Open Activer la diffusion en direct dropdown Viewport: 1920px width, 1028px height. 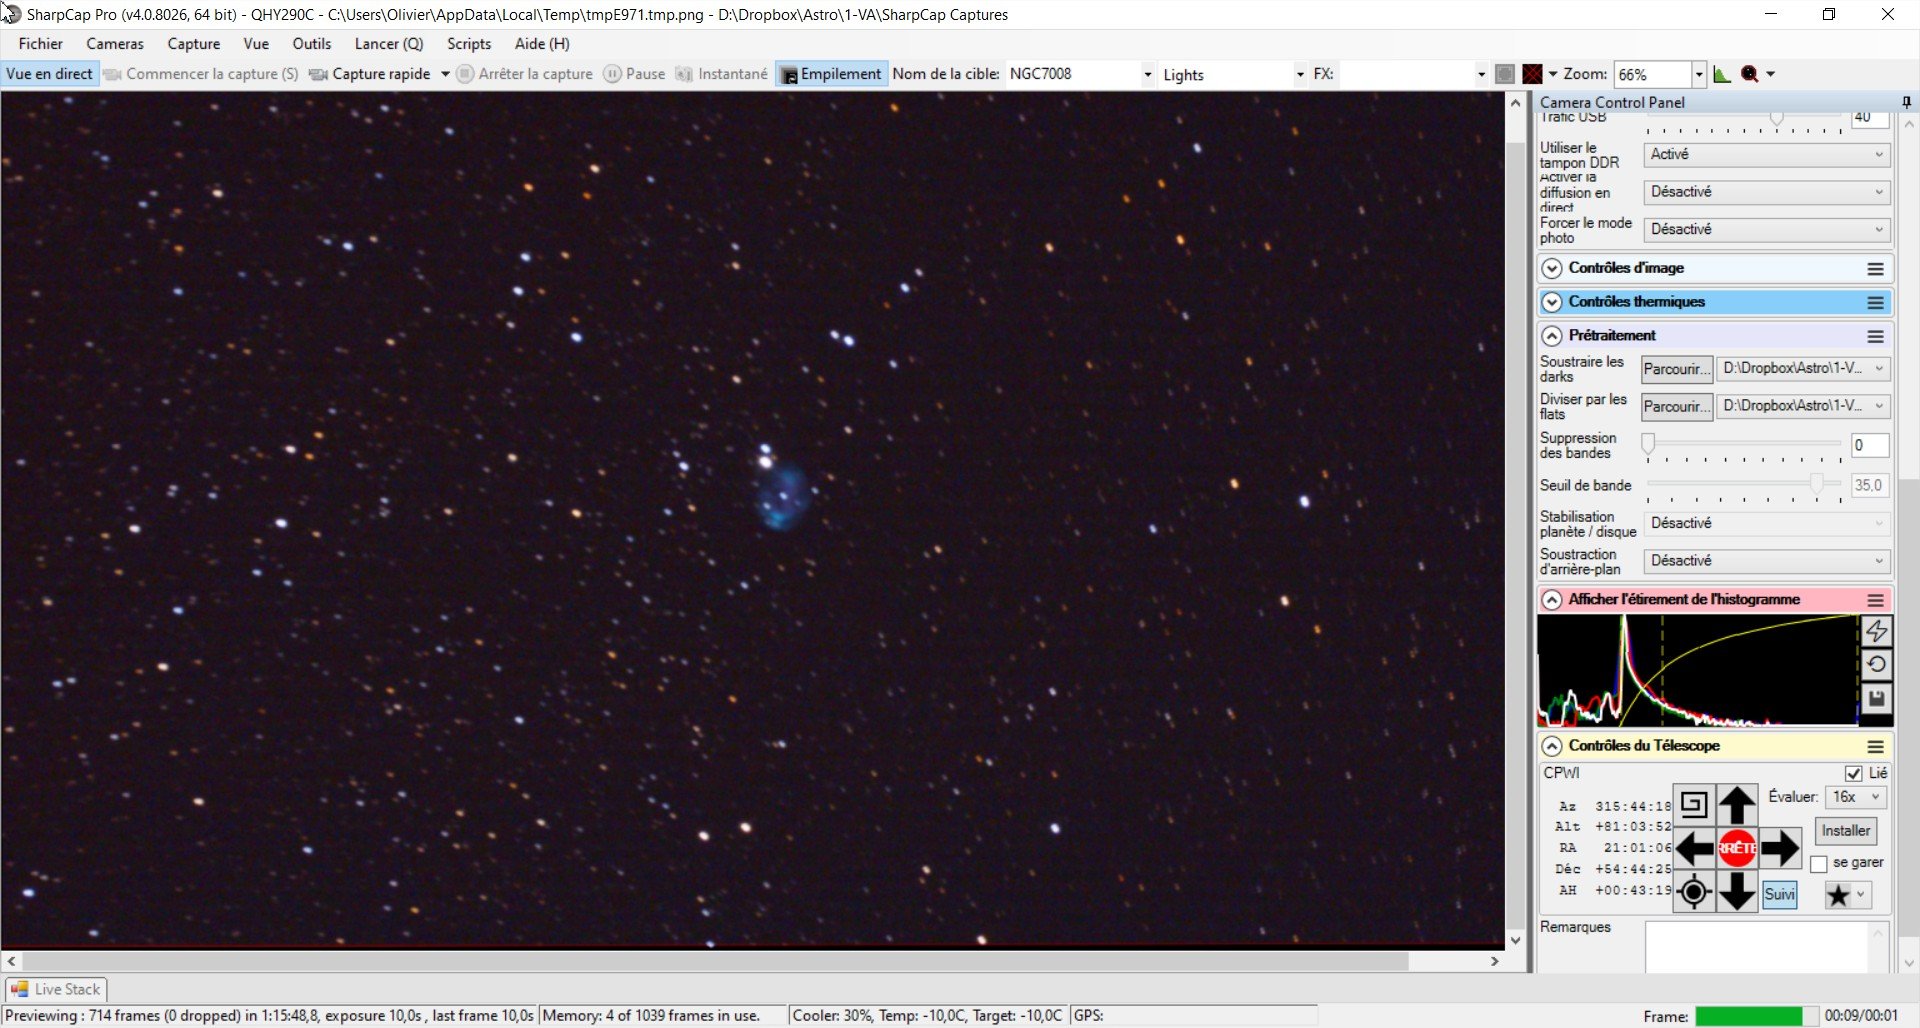pyautogui.click(x=1766, y=192)
